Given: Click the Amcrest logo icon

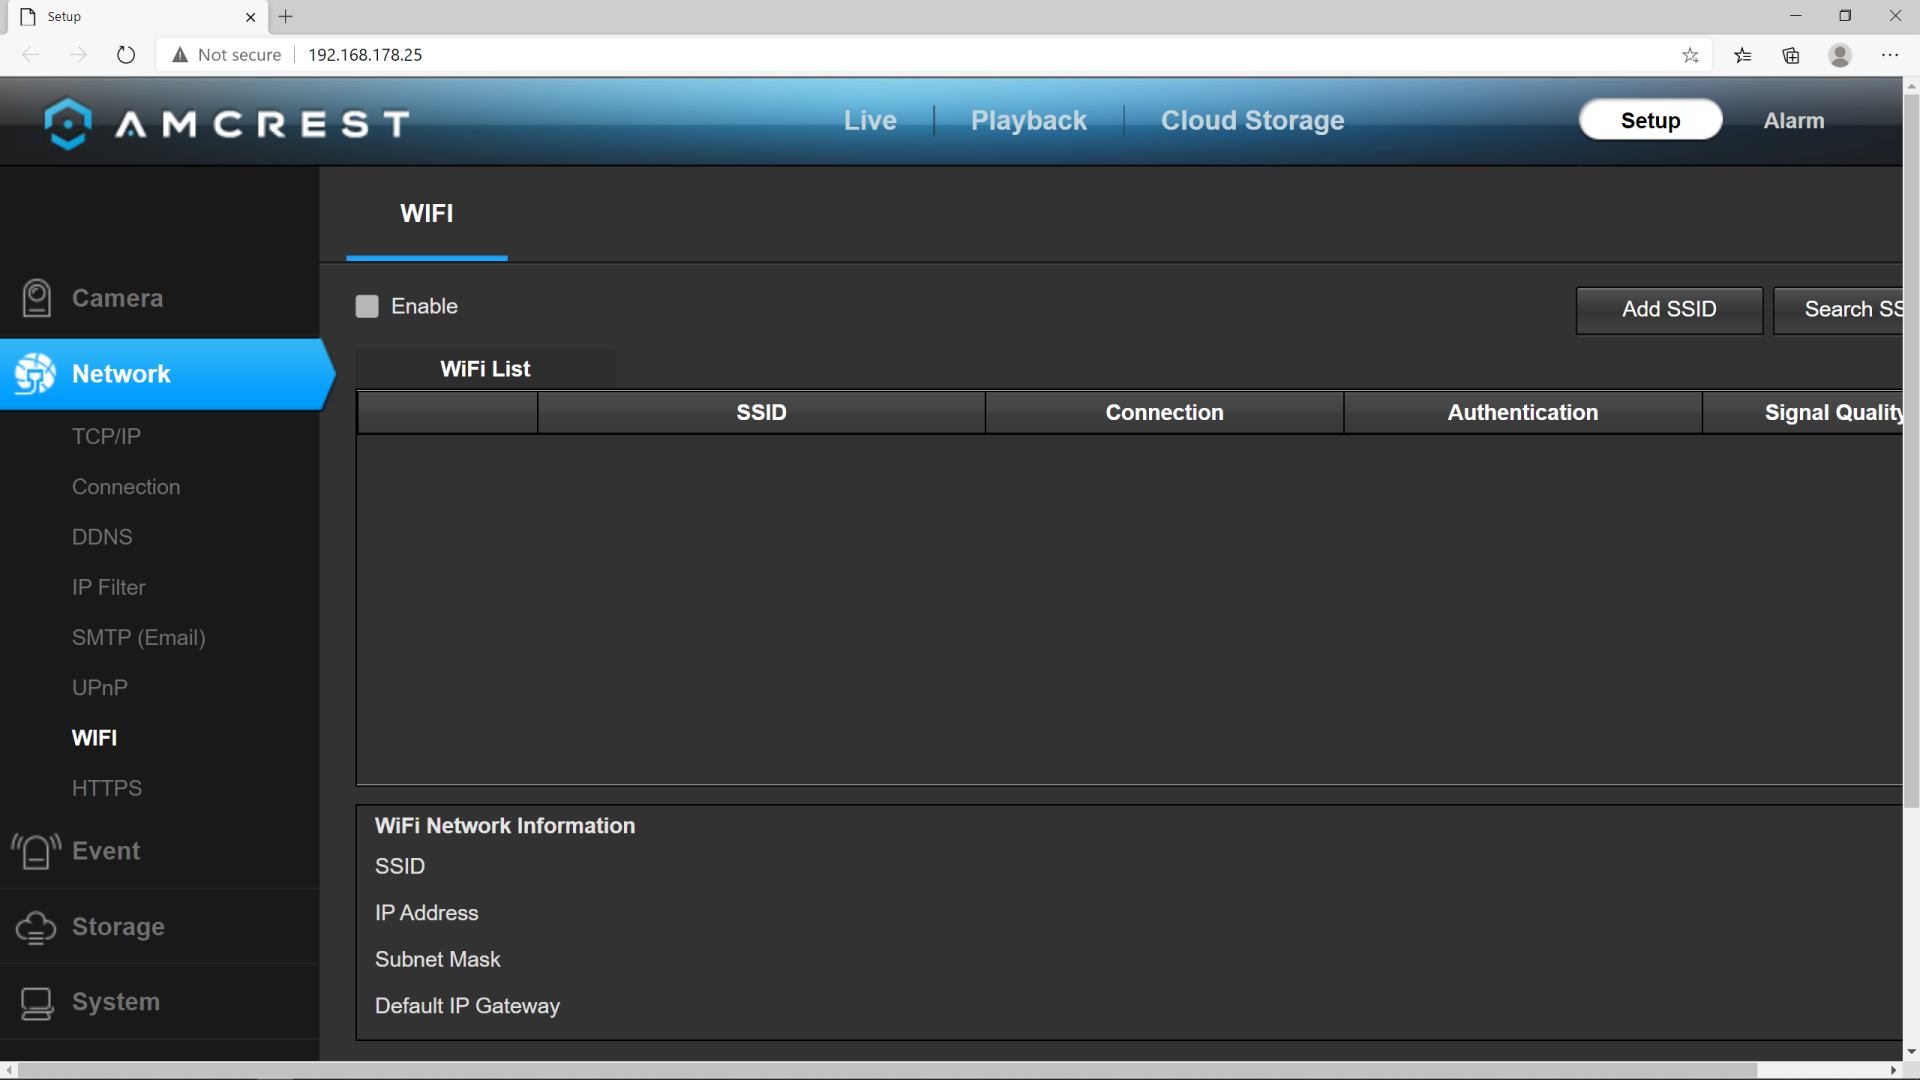Looking at the screenshot, I should click(x=68, y=123).
